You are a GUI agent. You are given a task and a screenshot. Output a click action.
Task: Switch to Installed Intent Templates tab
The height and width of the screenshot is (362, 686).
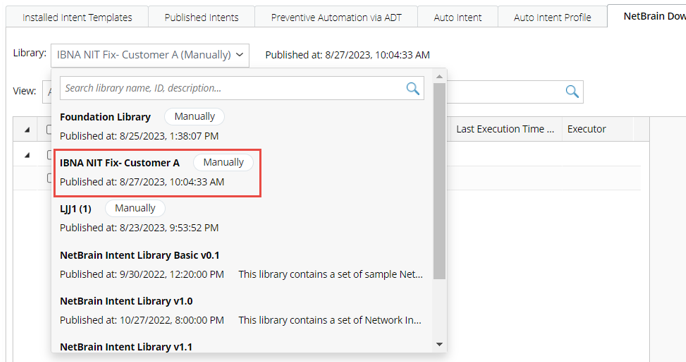pos(77,17)
